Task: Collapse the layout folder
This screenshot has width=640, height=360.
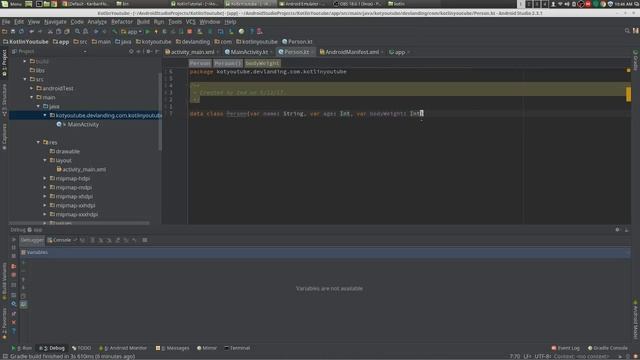Action: coord(45,160)
